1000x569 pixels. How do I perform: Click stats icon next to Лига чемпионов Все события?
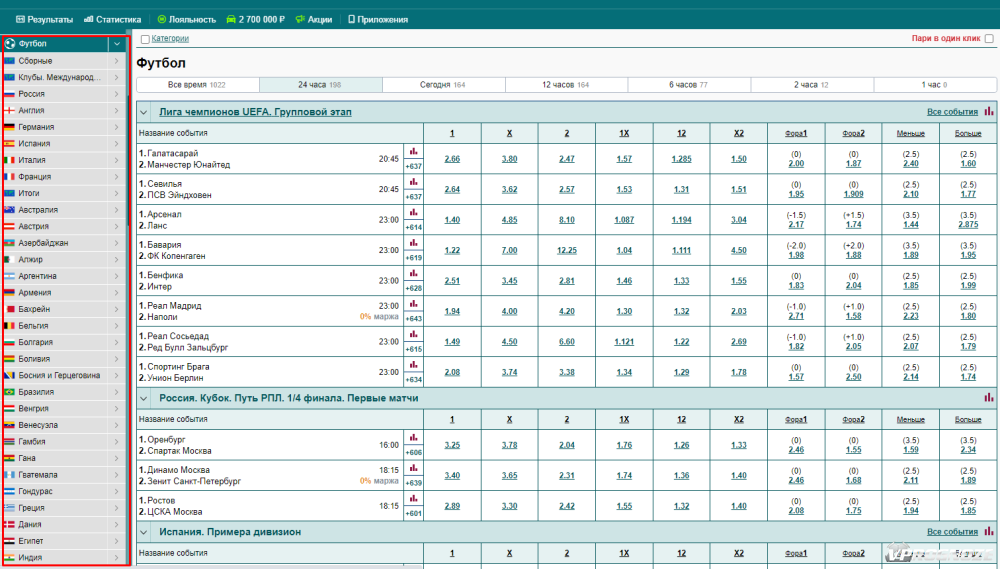[x=989, y=112]
